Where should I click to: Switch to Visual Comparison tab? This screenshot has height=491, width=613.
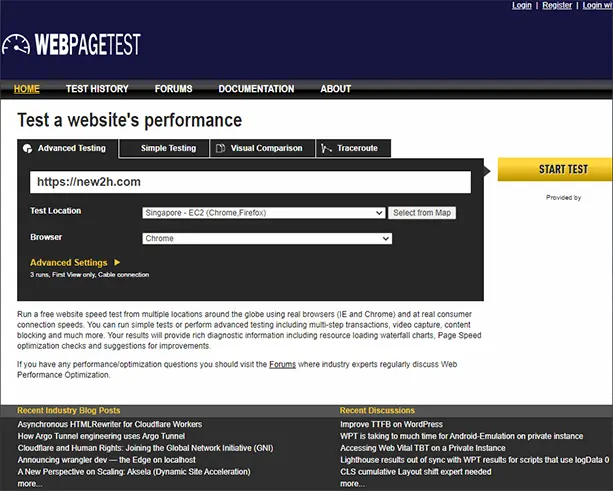tap(262, 149)
